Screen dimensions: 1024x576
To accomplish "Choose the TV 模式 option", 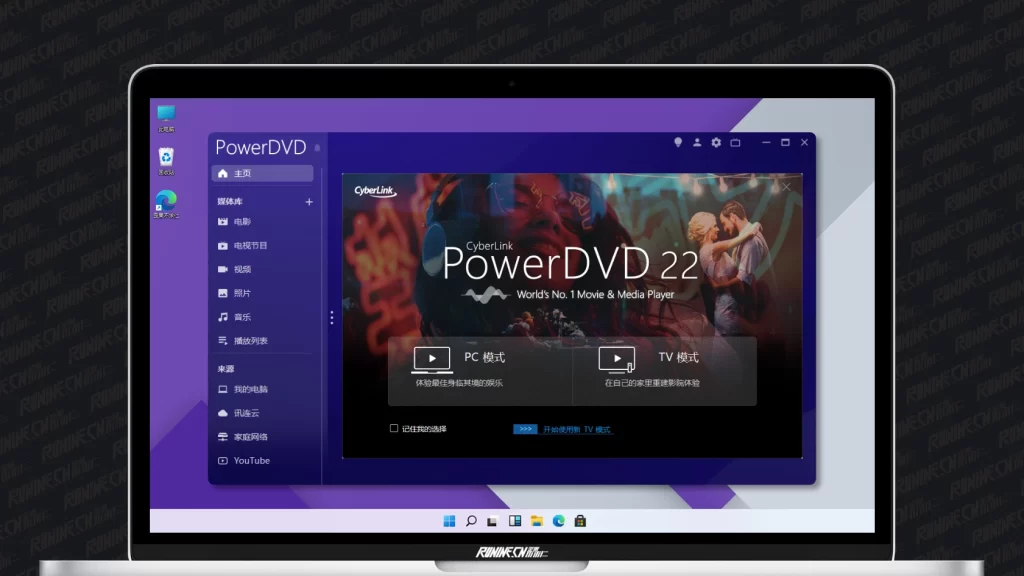I will [664, 370].
